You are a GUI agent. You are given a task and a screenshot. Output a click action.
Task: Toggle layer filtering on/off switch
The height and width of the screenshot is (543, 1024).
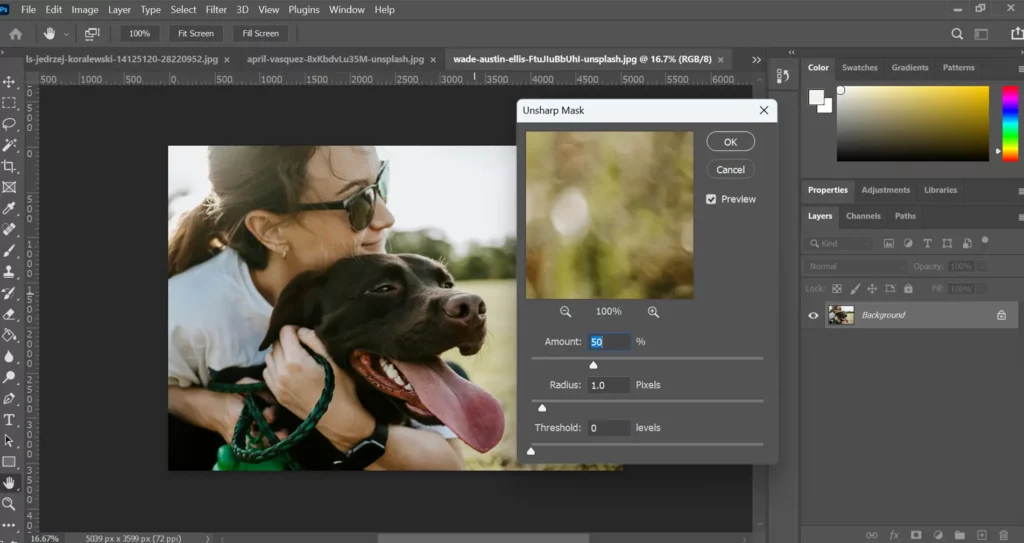pos(985,241)
